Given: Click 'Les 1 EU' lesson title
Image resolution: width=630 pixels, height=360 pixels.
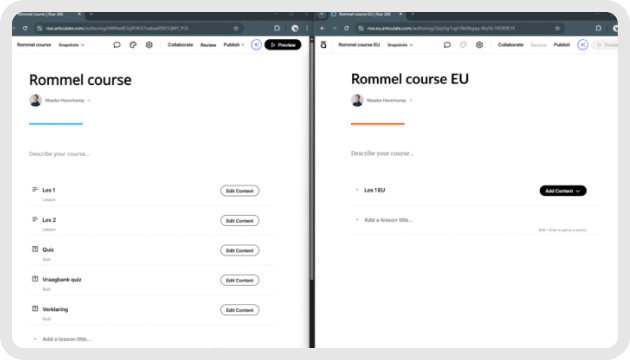Looking at the screenshot, I should pos(374,190).
